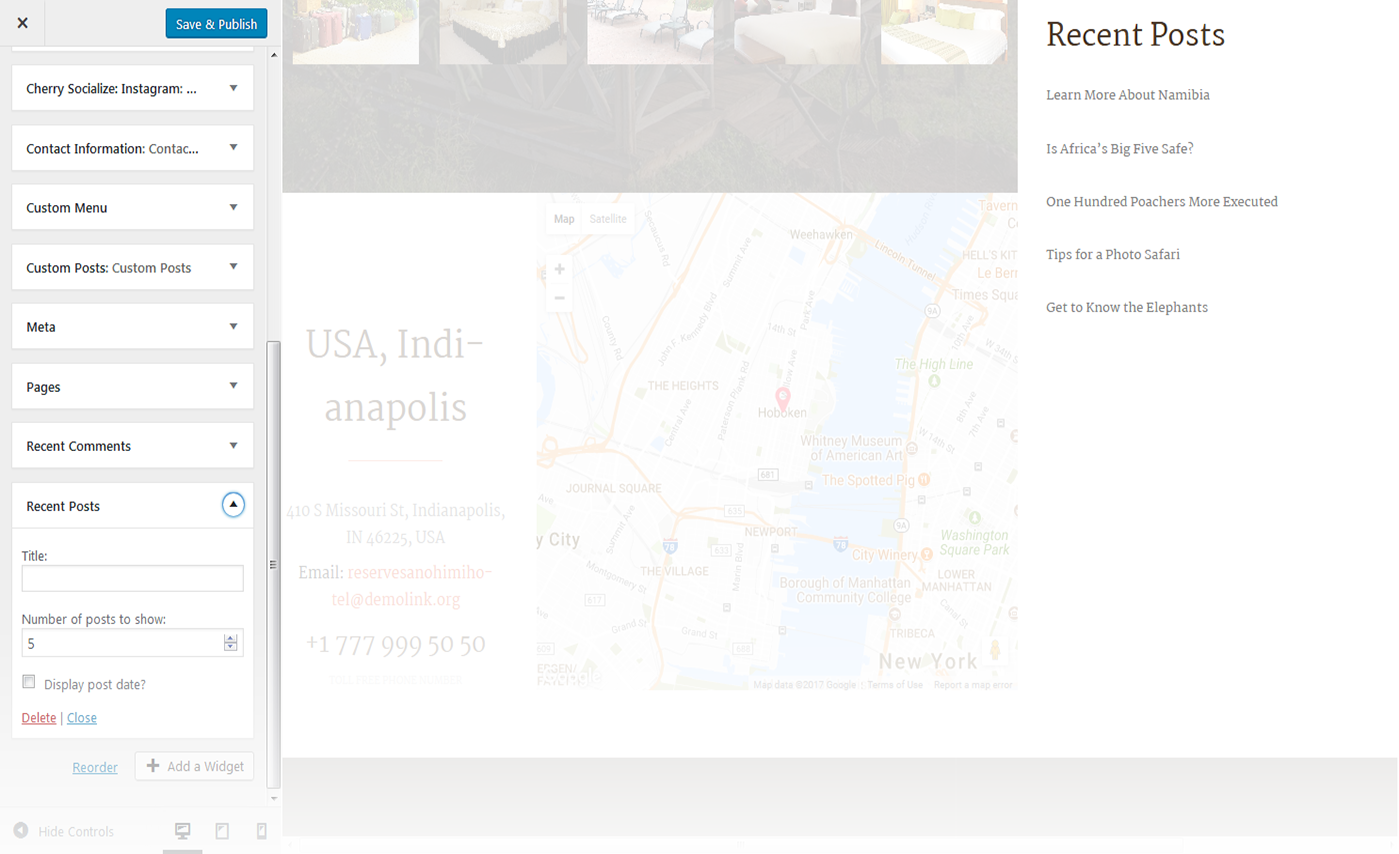Open the Learn More About Namibia post
The image size is (1399, 854).
click(x=1127, y=95)
